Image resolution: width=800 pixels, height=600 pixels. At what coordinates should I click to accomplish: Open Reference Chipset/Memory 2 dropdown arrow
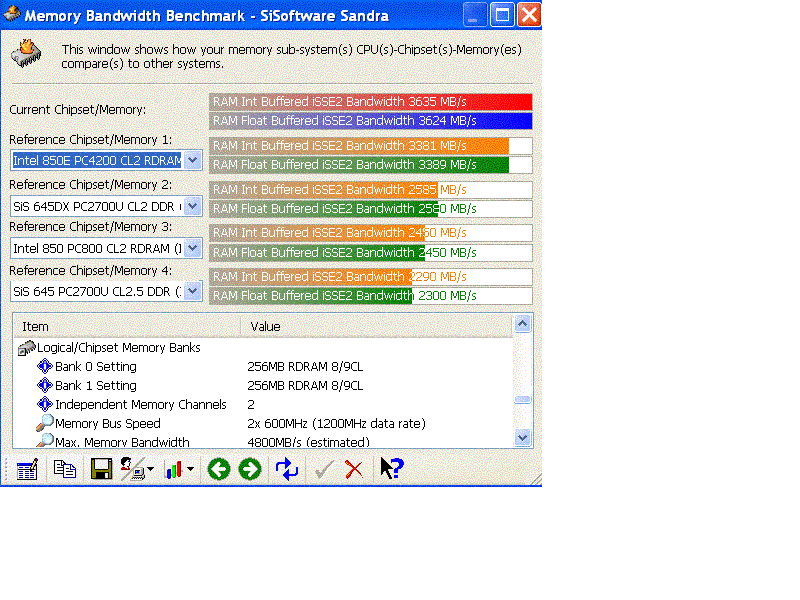(192, 206)
